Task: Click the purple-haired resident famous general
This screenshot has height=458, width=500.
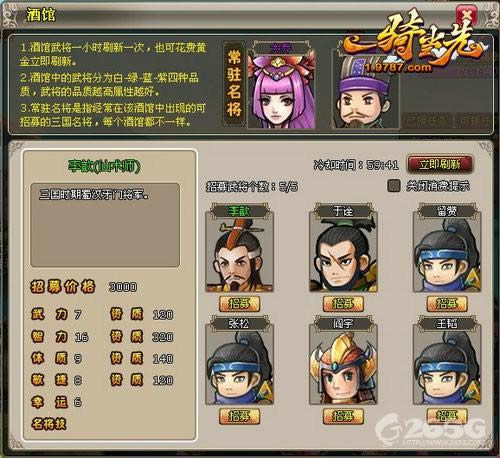Action: click(282, 90)
